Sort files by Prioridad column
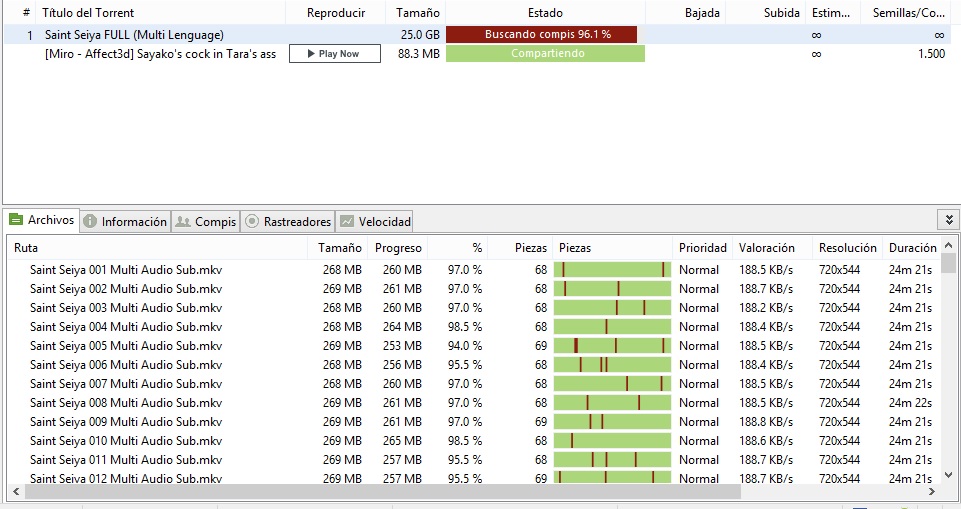961x509 pixels. tap(702, 248)
